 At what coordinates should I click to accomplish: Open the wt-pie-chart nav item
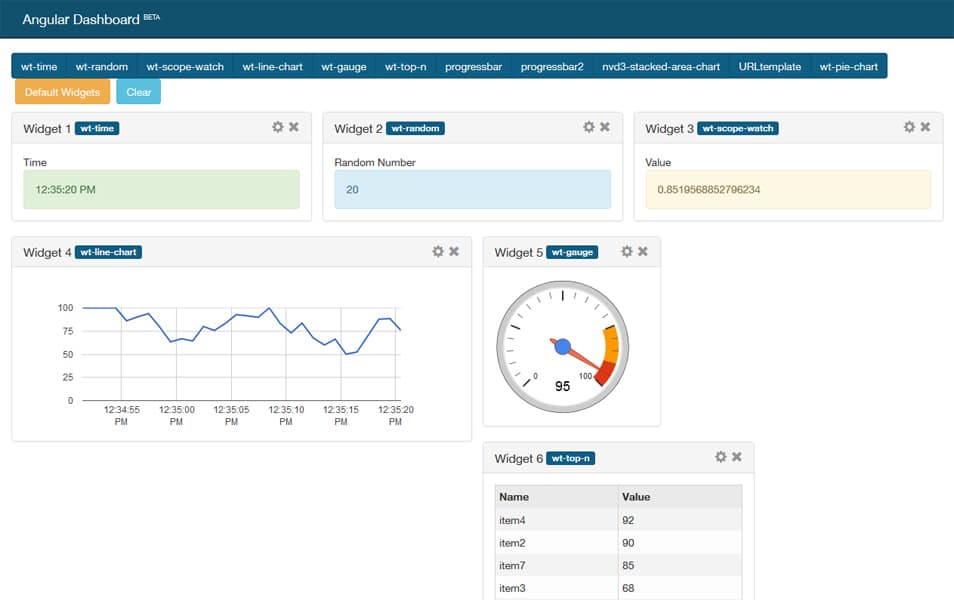tap(849, 66)
